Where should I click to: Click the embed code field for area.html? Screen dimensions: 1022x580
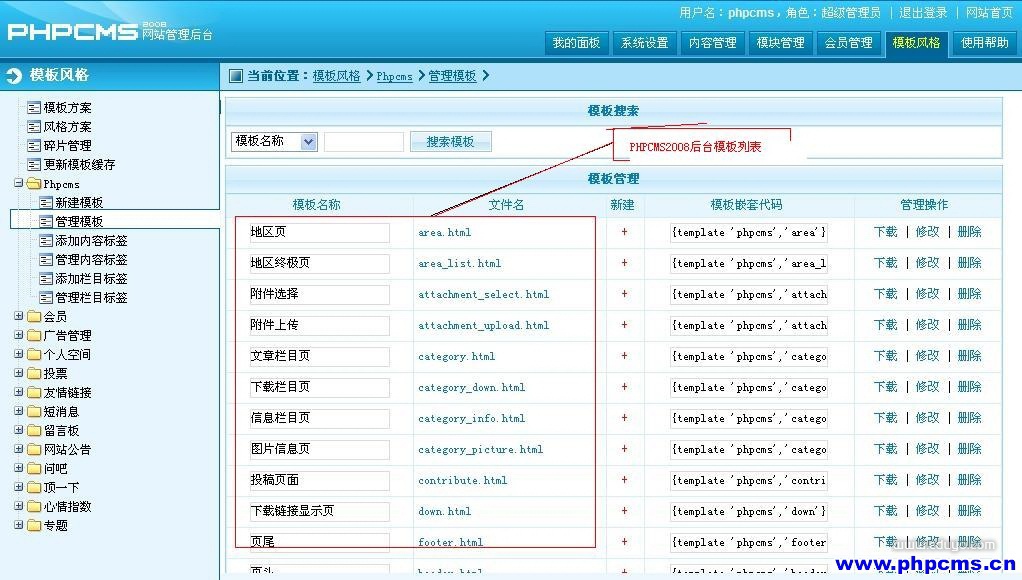click(749, 232)
